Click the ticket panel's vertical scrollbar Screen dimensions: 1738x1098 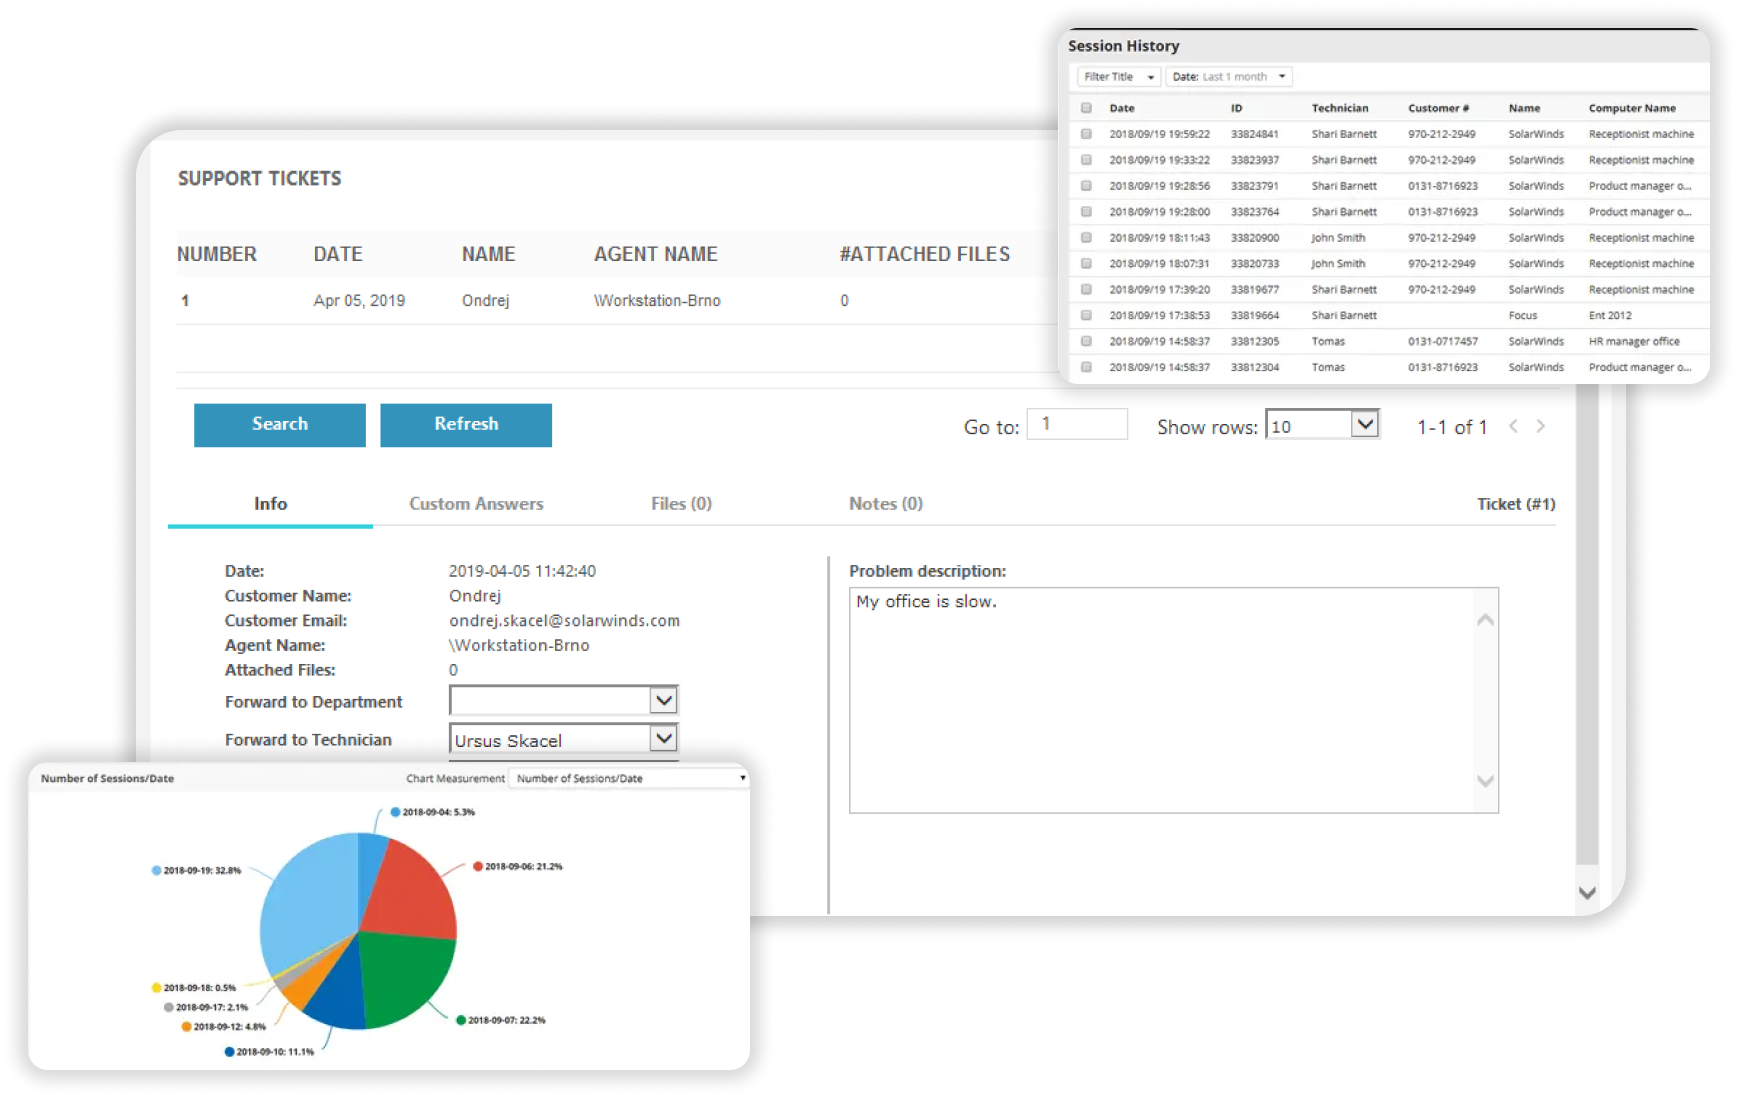(1587, 625)
